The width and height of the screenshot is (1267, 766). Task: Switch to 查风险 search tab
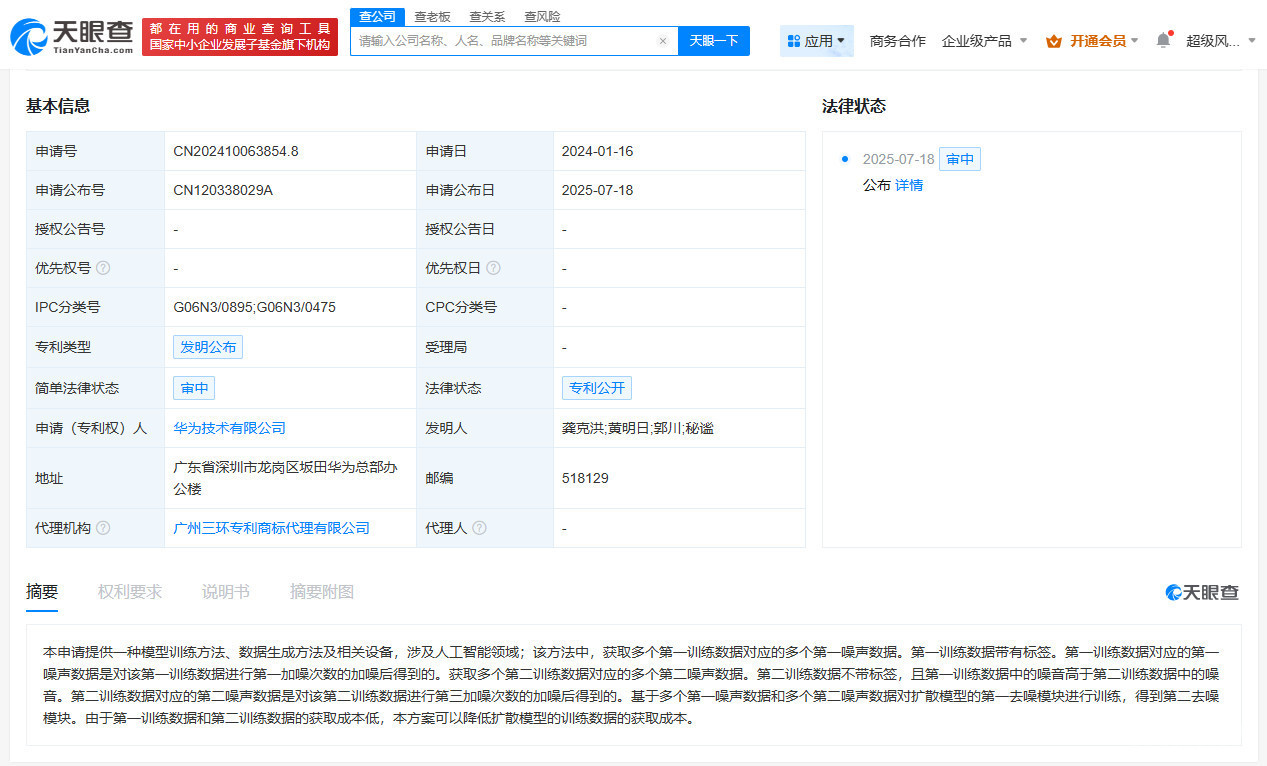[x=542, y=16]
